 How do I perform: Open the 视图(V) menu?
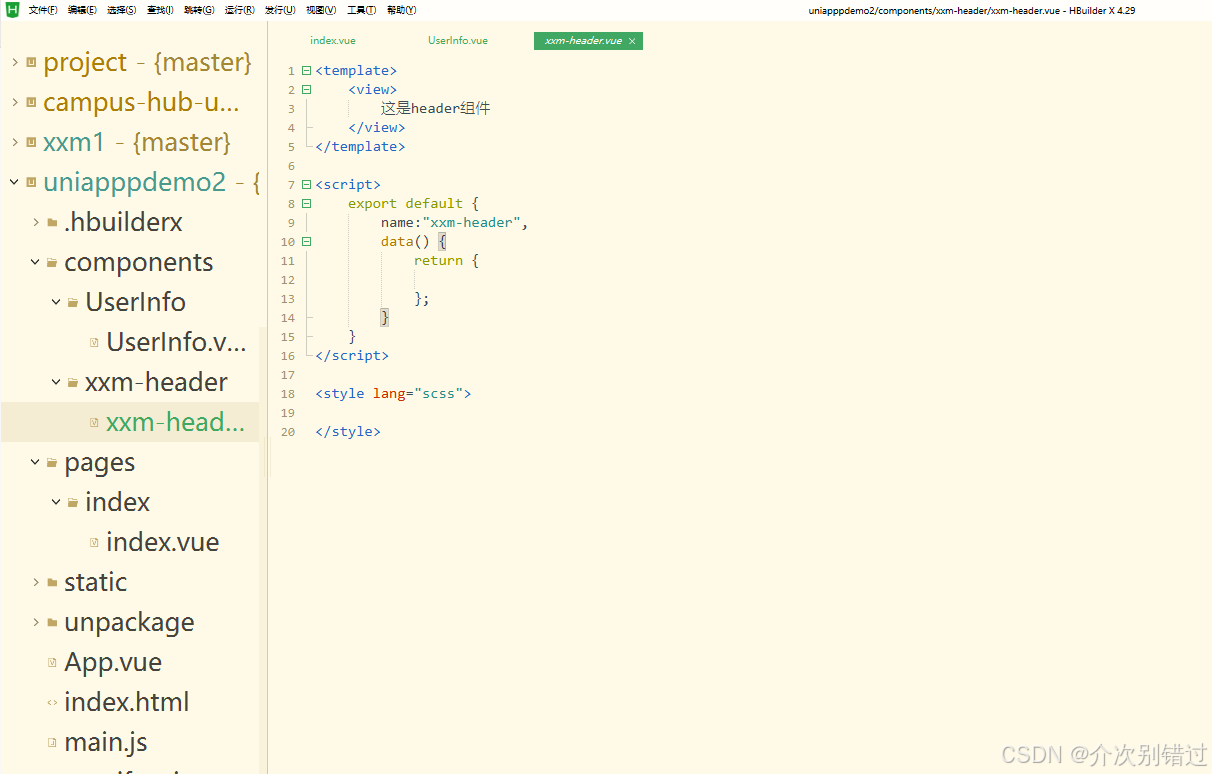pos(321,10)
